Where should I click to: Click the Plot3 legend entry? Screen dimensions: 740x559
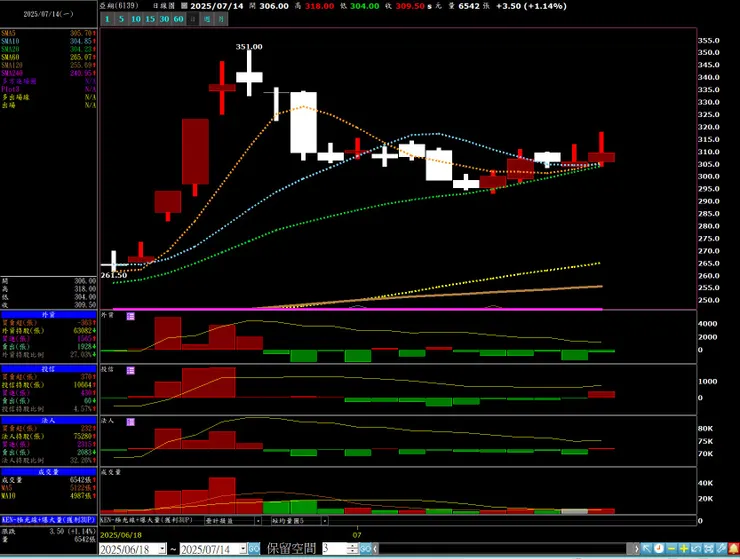click(49, 89)
